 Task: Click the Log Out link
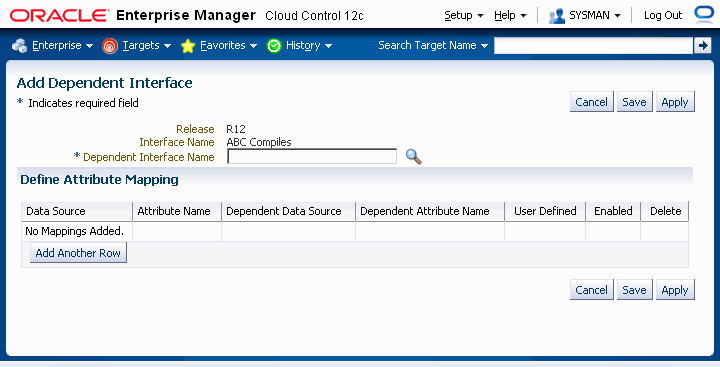663,15
